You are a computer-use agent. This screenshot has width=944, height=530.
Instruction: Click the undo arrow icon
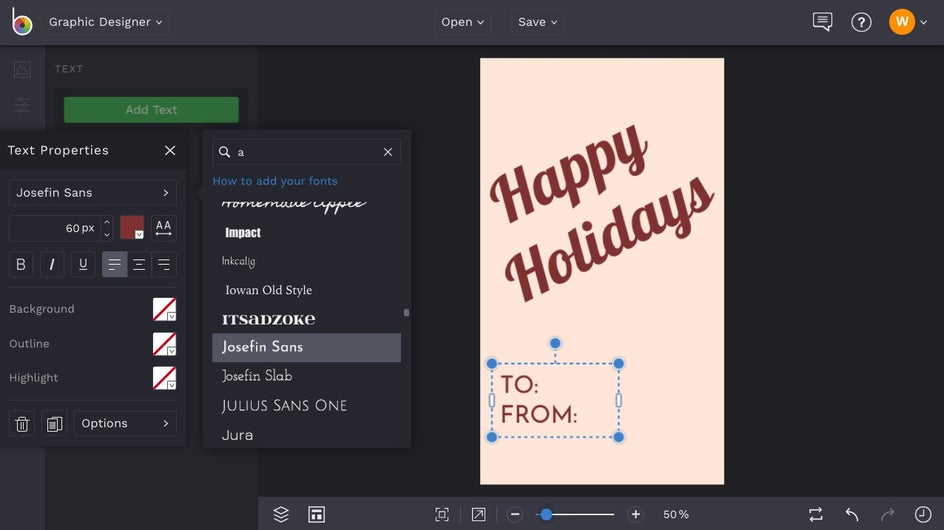(x=852, y=514)
